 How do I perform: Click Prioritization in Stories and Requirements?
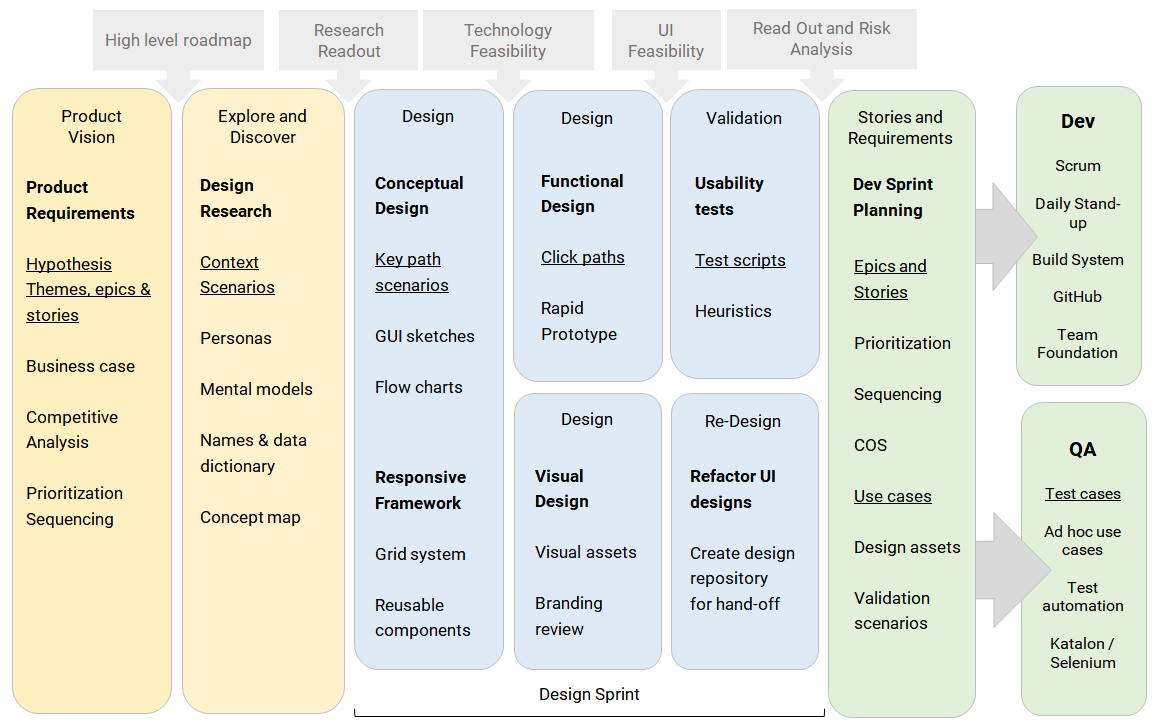(x=903, y=343)
